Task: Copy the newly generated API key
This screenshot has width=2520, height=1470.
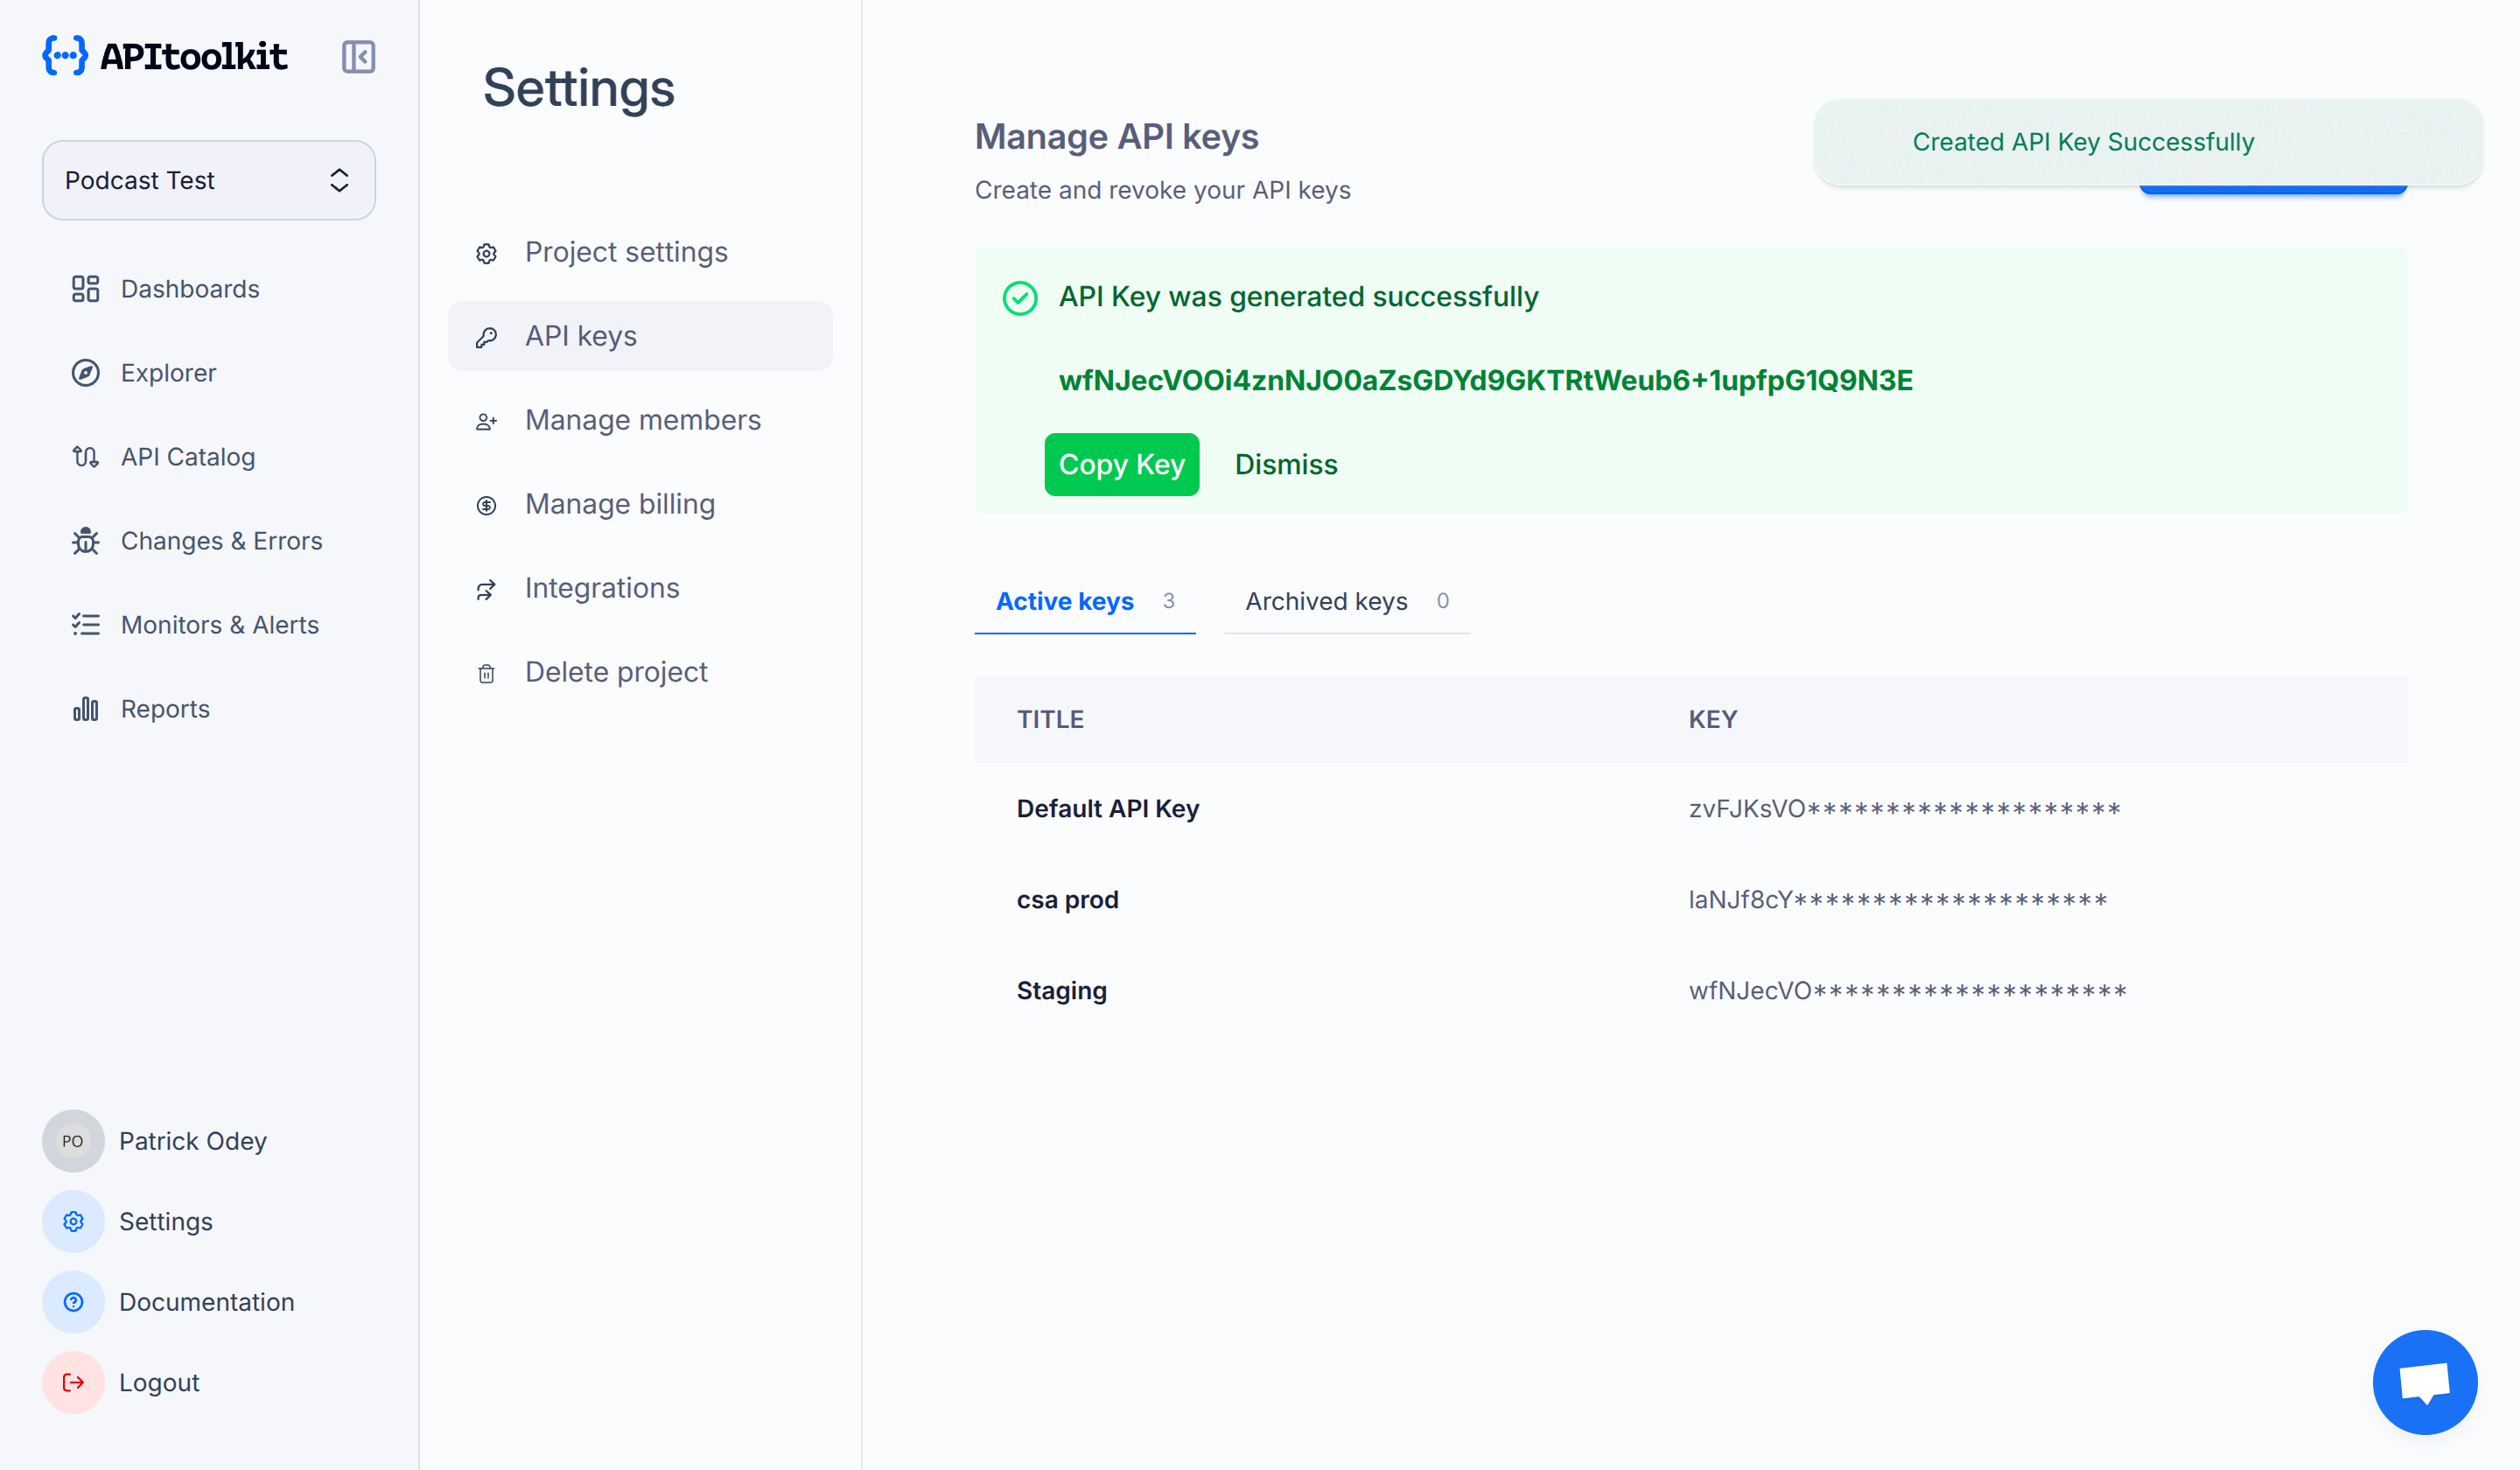Action: point(1121,464)
